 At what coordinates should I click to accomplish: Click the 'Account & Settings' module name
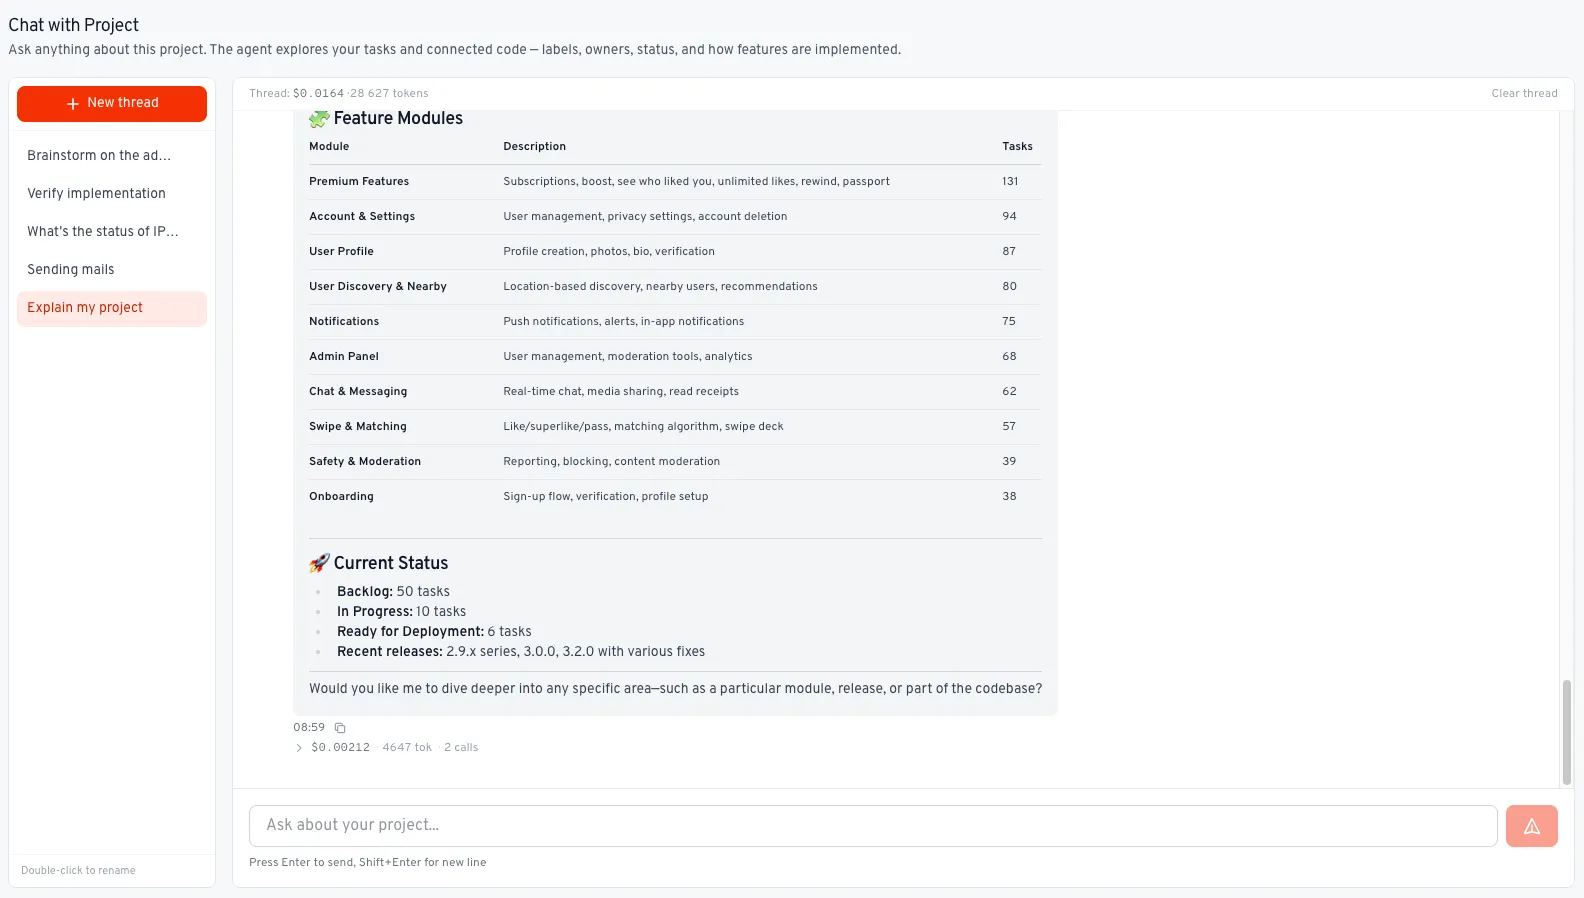pyautogui.click(x=362, y=217)
